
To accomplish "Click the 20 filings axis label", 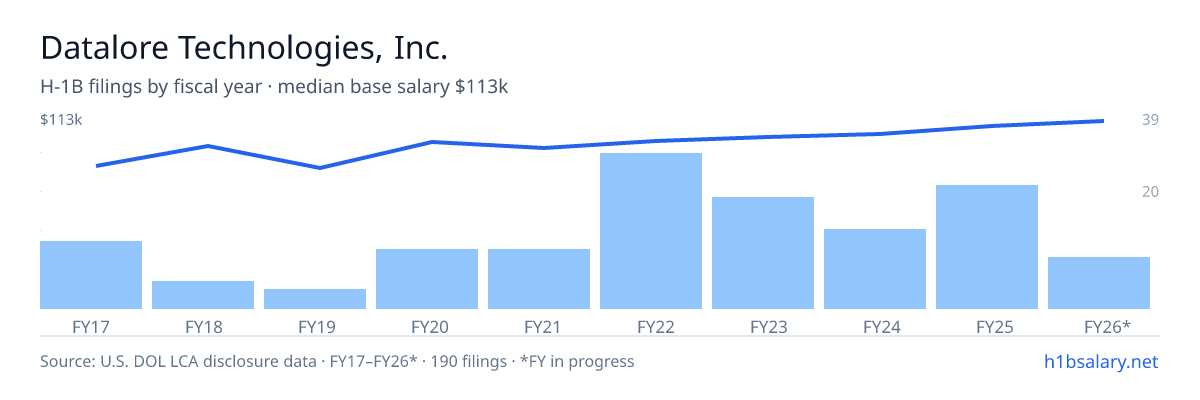I will [1150, 191].
